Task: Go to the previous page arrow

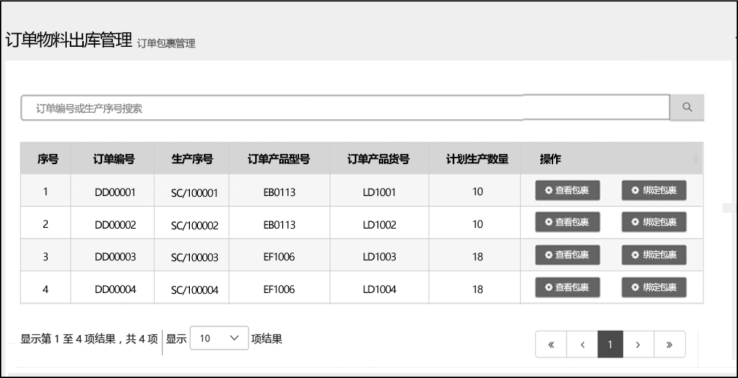Action: [582, 345]
